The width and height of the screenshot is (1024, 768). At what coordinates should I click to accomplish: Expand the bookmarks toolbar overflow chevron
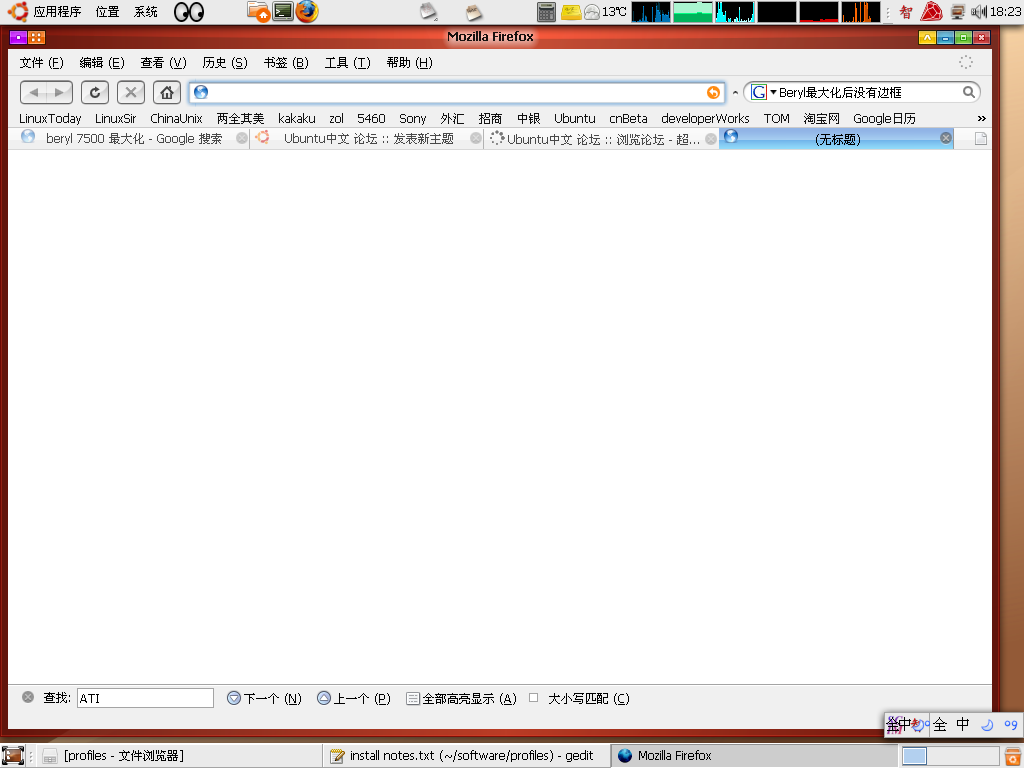pyautogui.click(x=981, y=118)
